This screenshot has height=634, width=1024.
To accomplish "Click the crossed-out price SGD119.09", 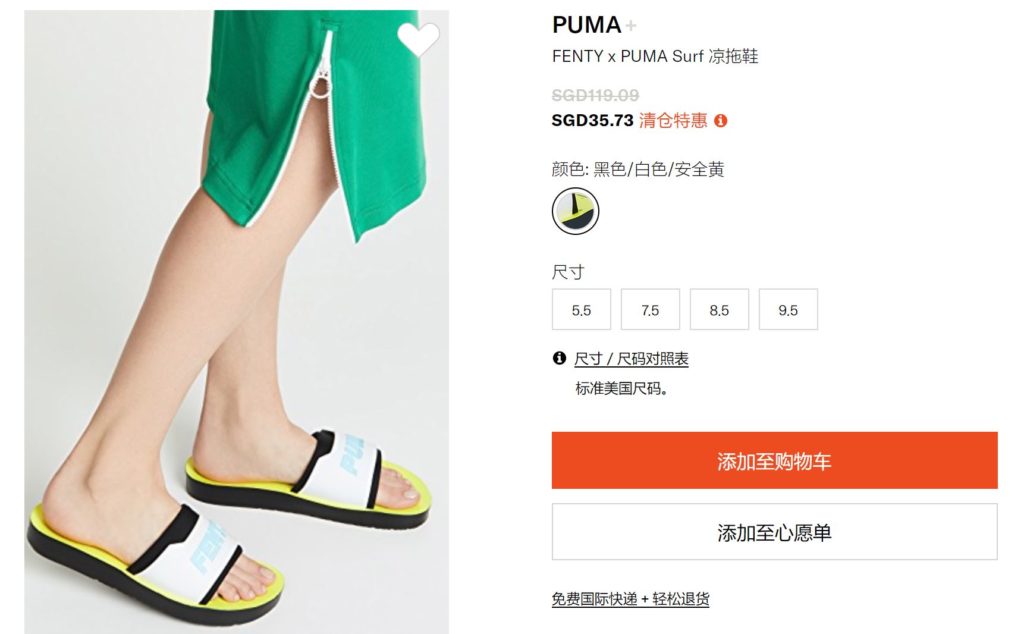I will (596, 95).
